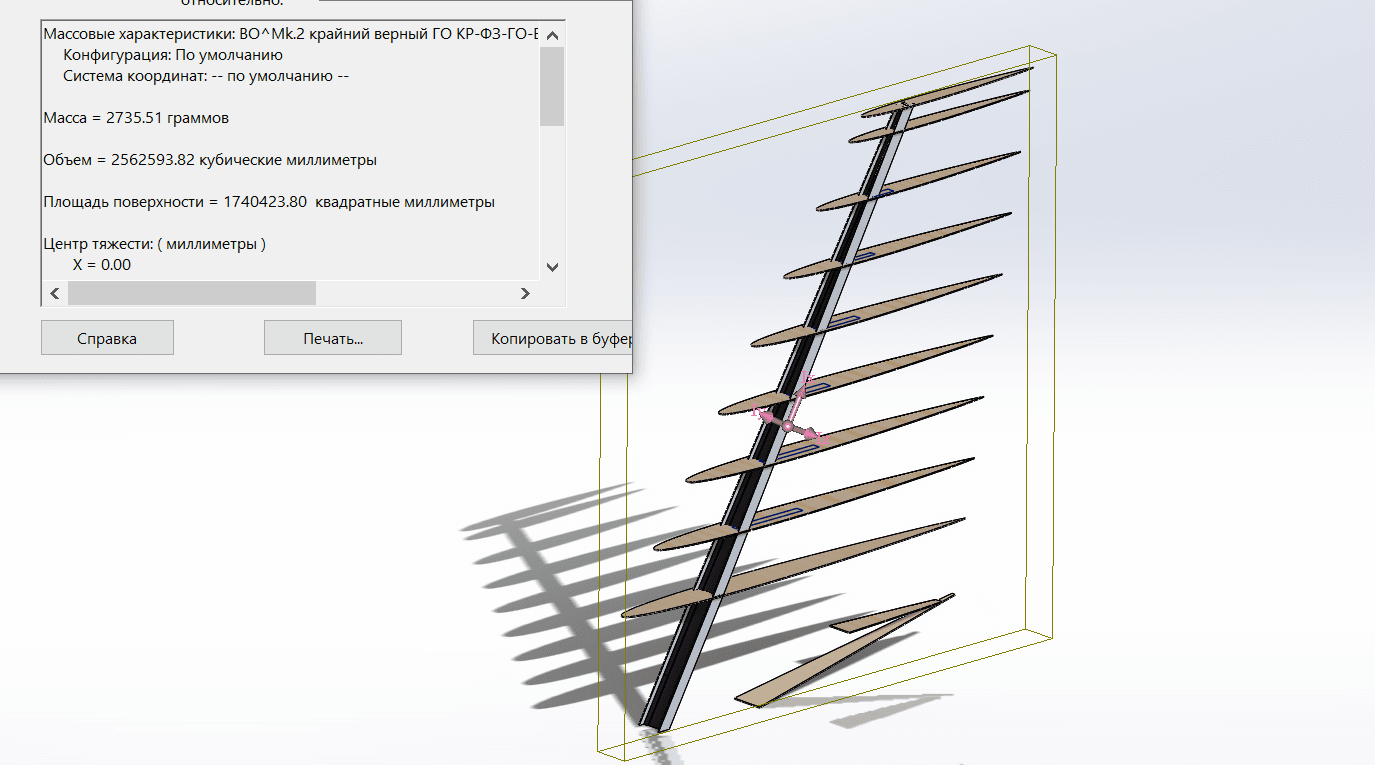Click the horizontal scrollbar thumb in results box
Screen dimensions: 1375x765
(x=191, y=293)
